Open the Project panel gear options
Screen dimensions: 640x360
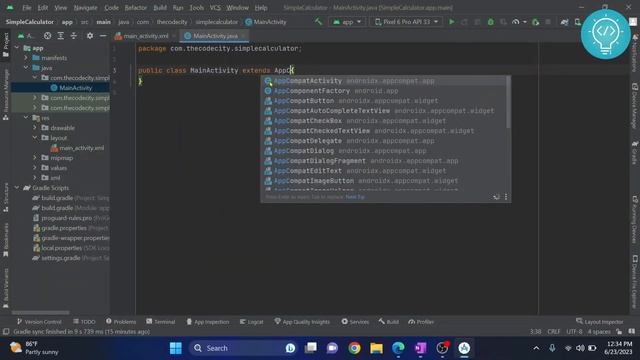[90, 36]
